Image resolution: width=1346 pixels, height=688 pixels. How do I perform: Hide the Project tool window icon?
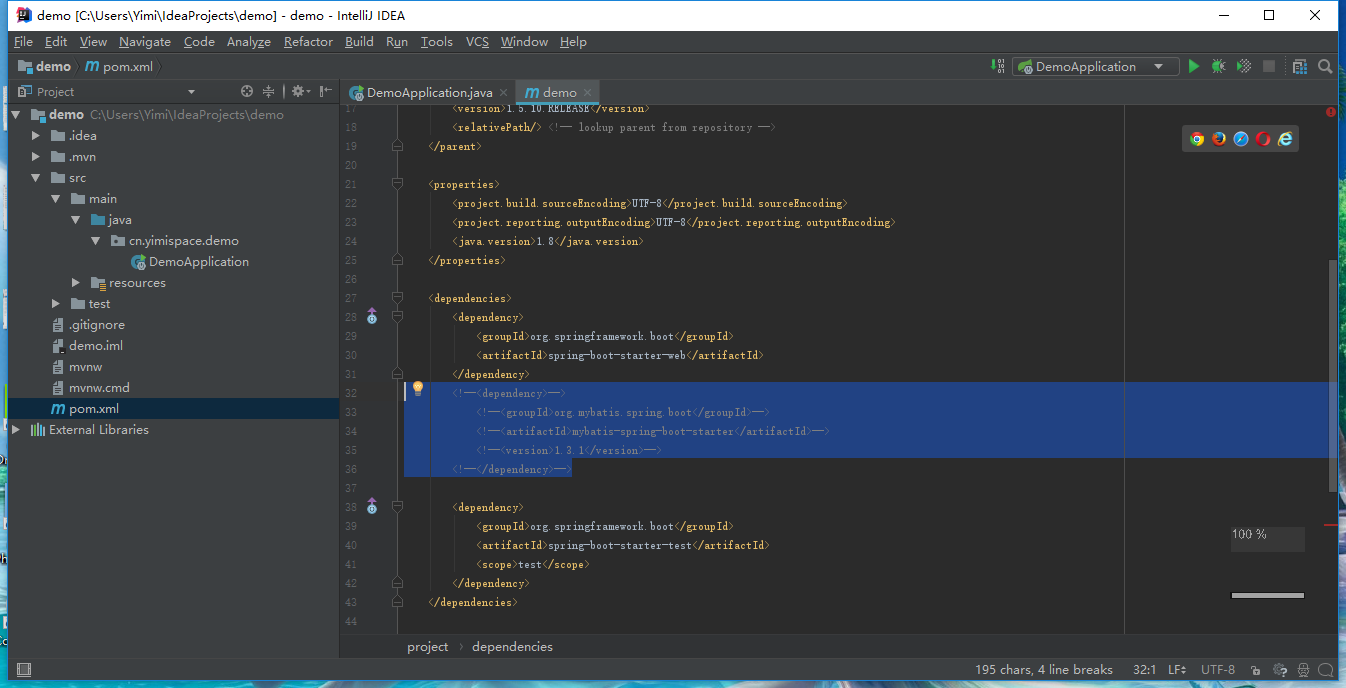tap(324, 91)
